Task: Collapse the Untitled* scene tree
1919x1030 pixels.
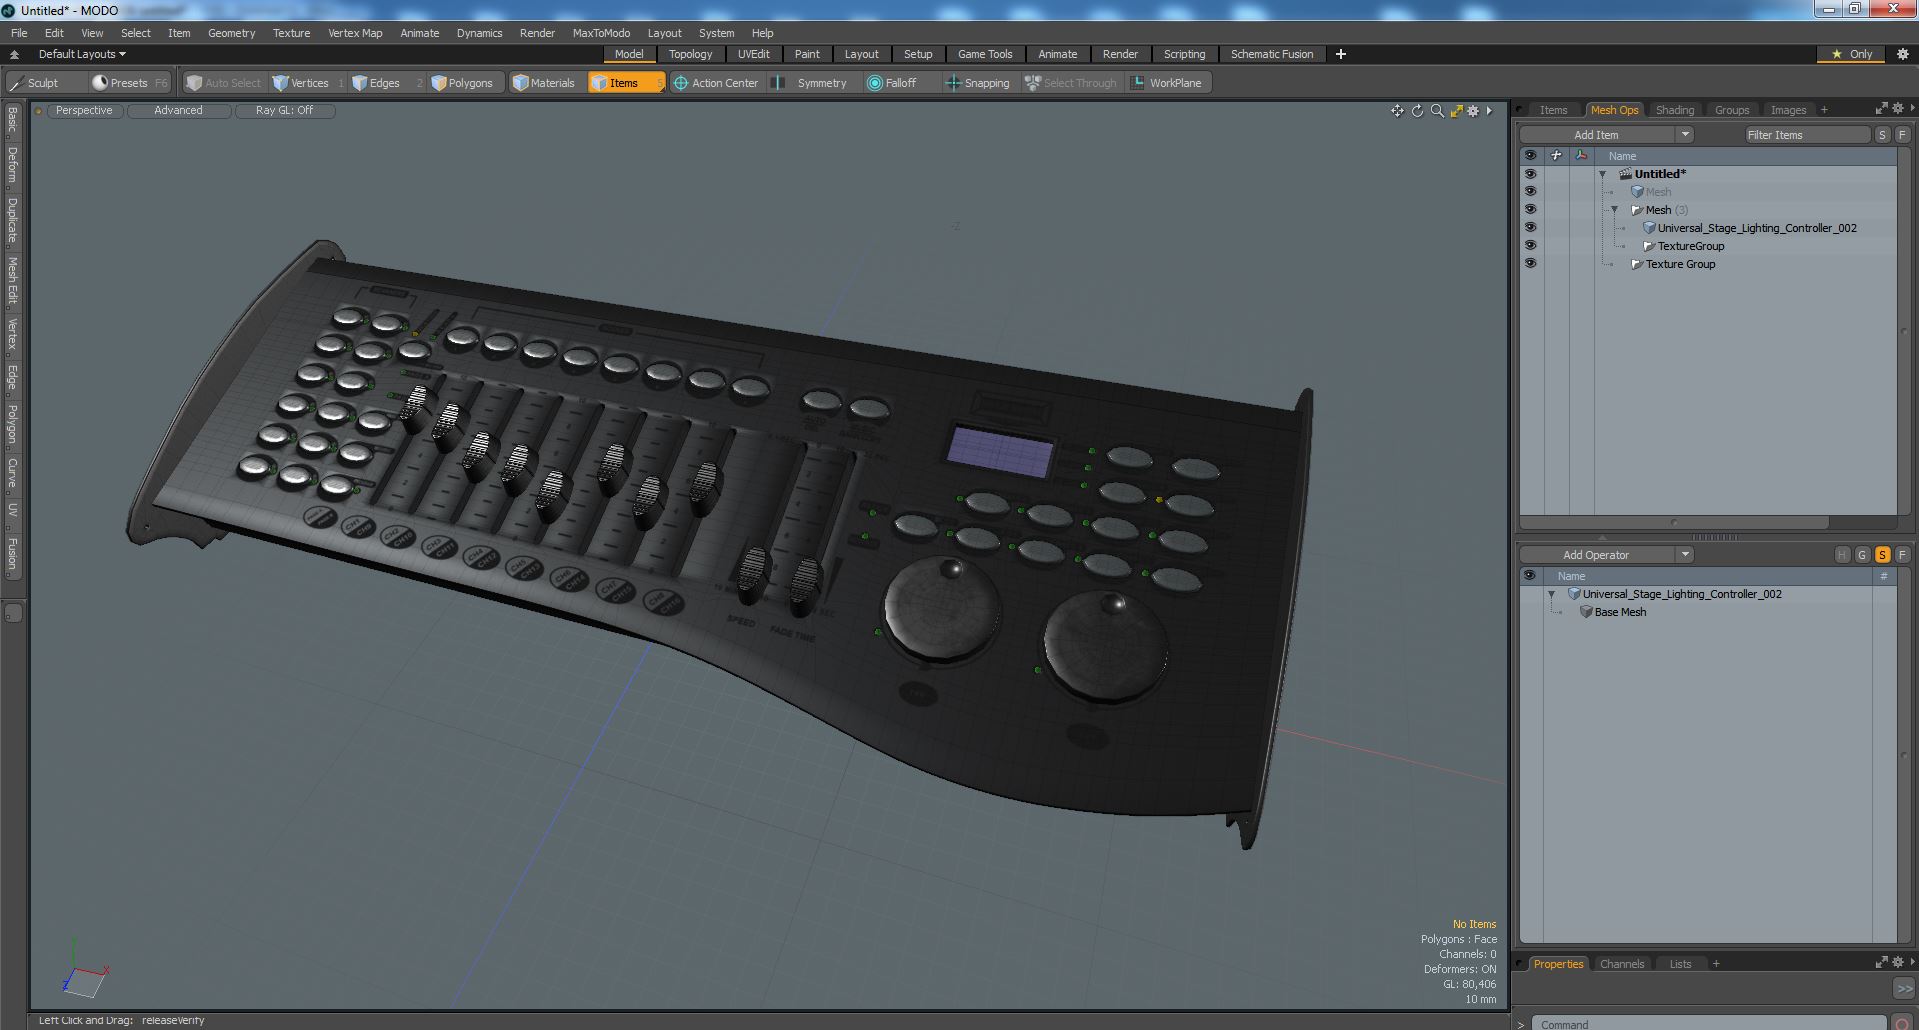Action: pos(1603,174)
